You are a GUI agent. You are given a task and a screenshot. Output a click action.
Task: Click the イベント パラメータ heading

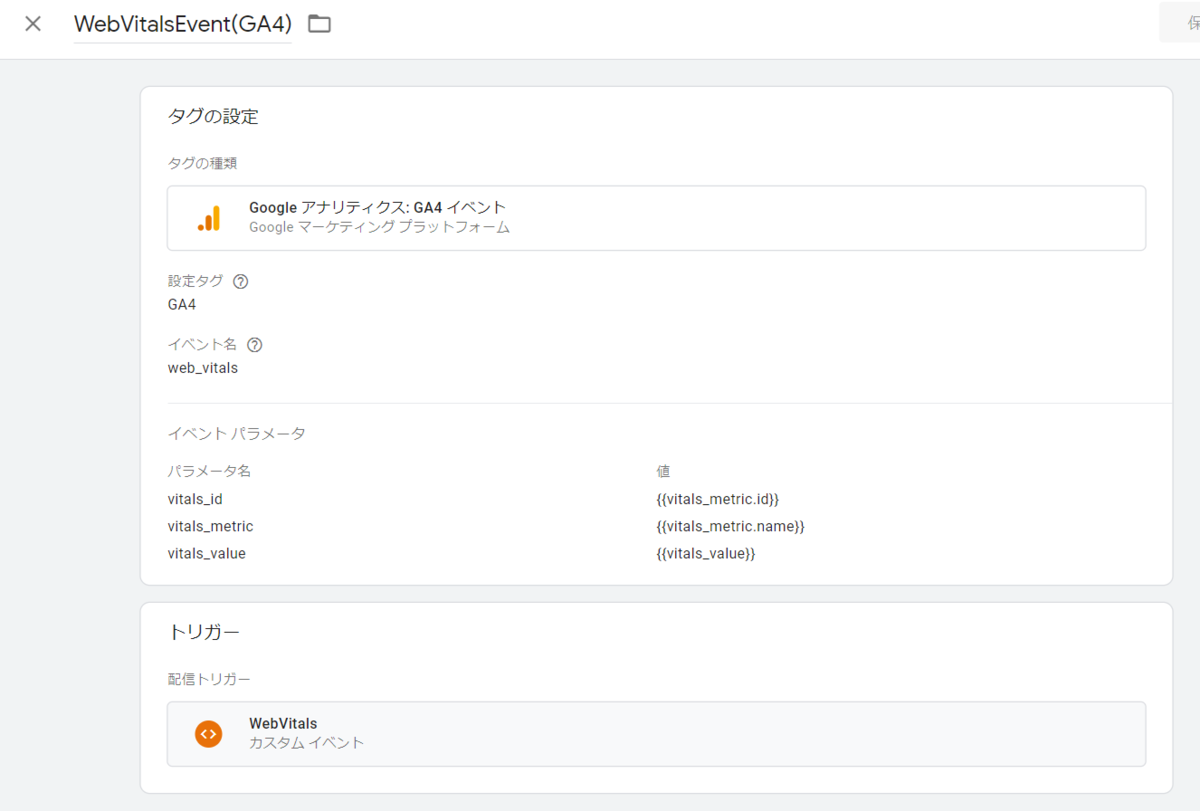tap(237, 433)
